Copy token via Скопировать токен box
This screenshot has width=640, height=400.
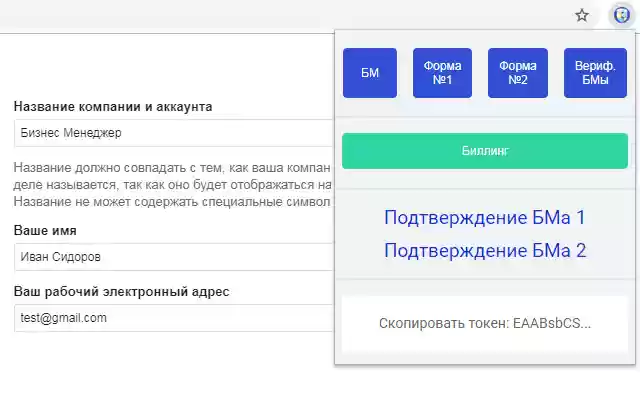pos(485,323)
